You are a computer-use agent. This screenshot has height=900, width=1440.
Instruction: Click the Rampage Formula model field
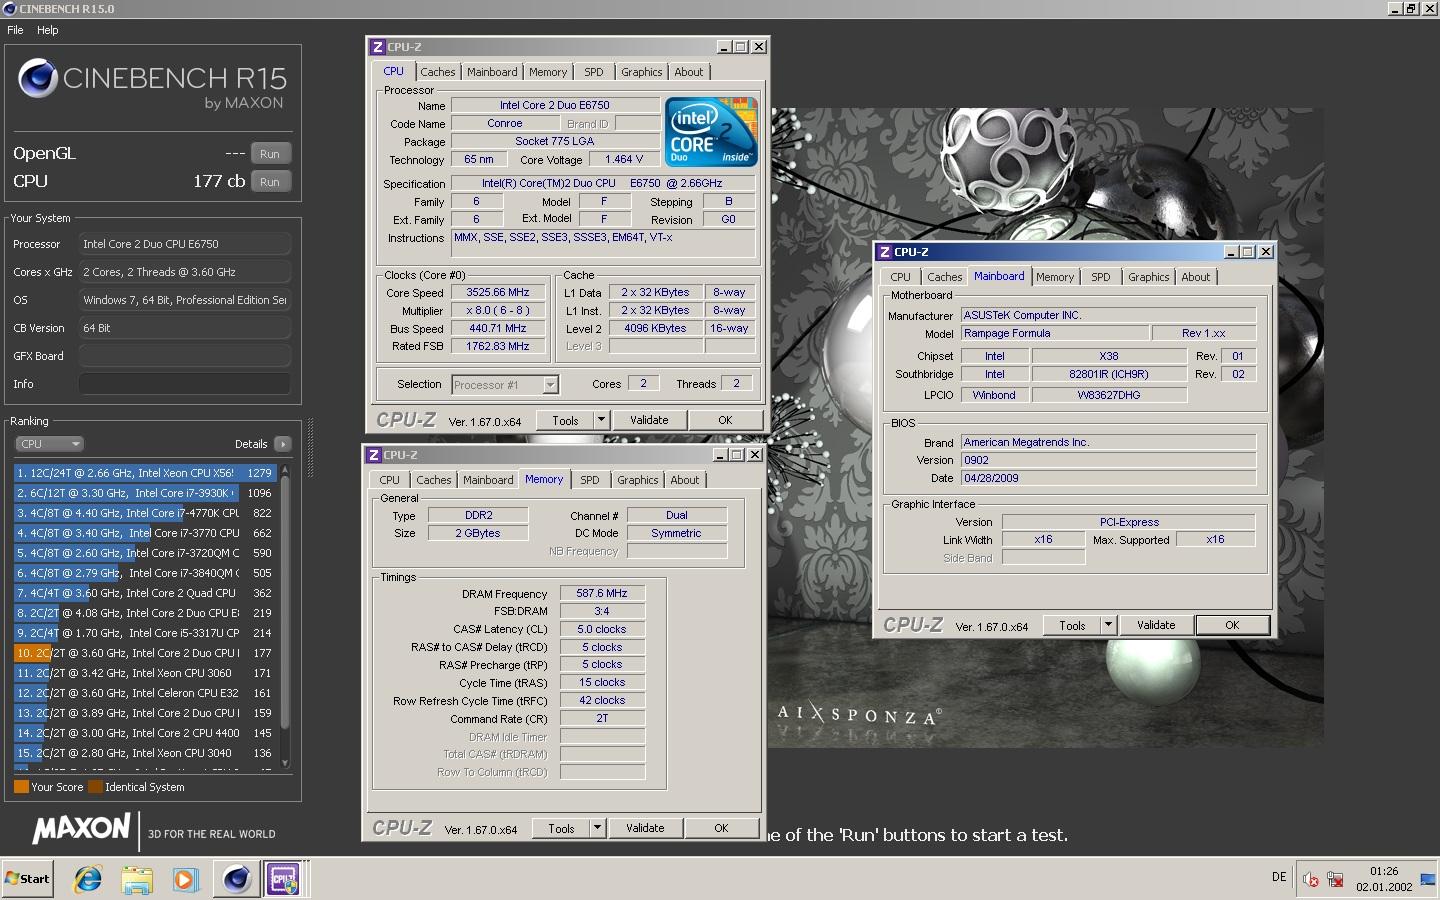[1055, 334]
